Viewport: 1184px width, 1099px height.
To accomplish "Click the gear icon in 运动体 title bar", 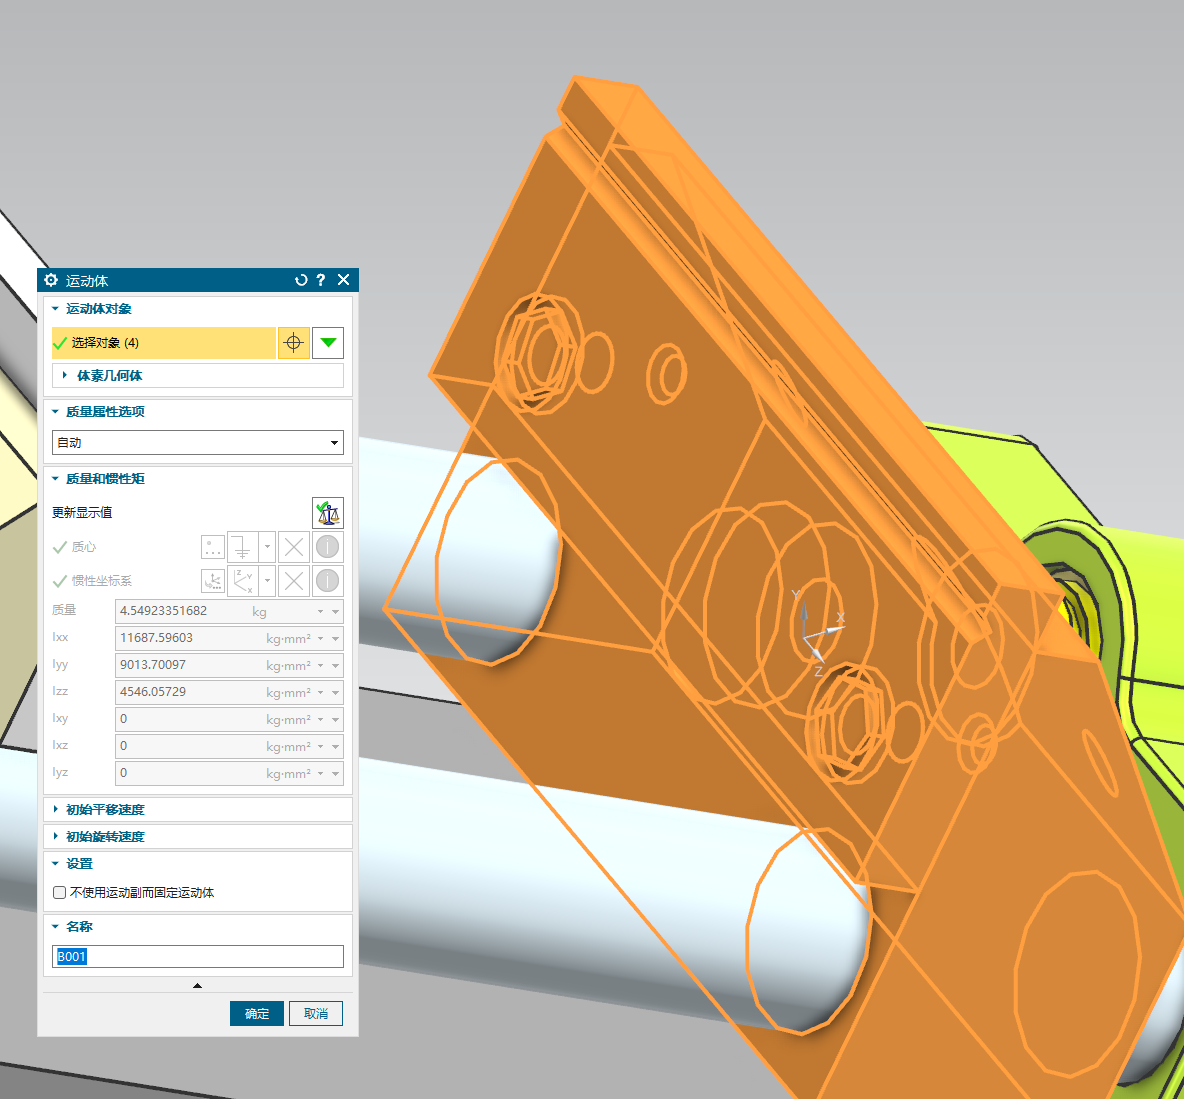I will click(52, 280).
